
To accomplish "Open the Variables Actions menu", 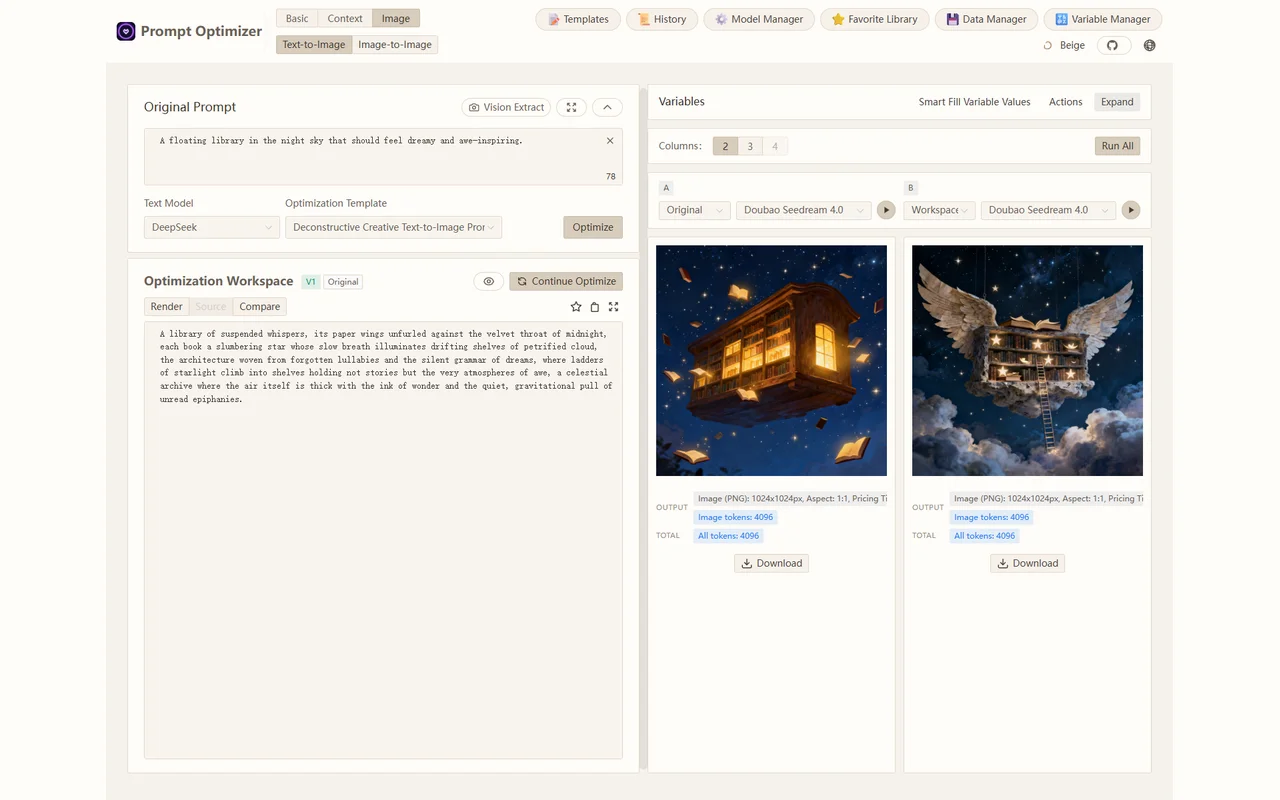I will point(1065,102).
